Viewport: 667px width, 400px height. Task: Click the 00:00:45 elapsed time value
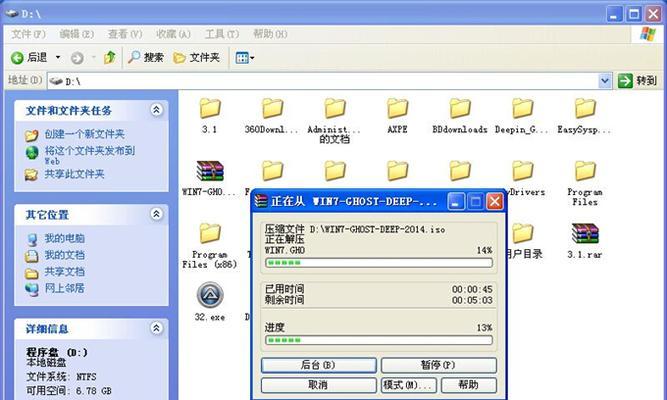click(472, 290)
